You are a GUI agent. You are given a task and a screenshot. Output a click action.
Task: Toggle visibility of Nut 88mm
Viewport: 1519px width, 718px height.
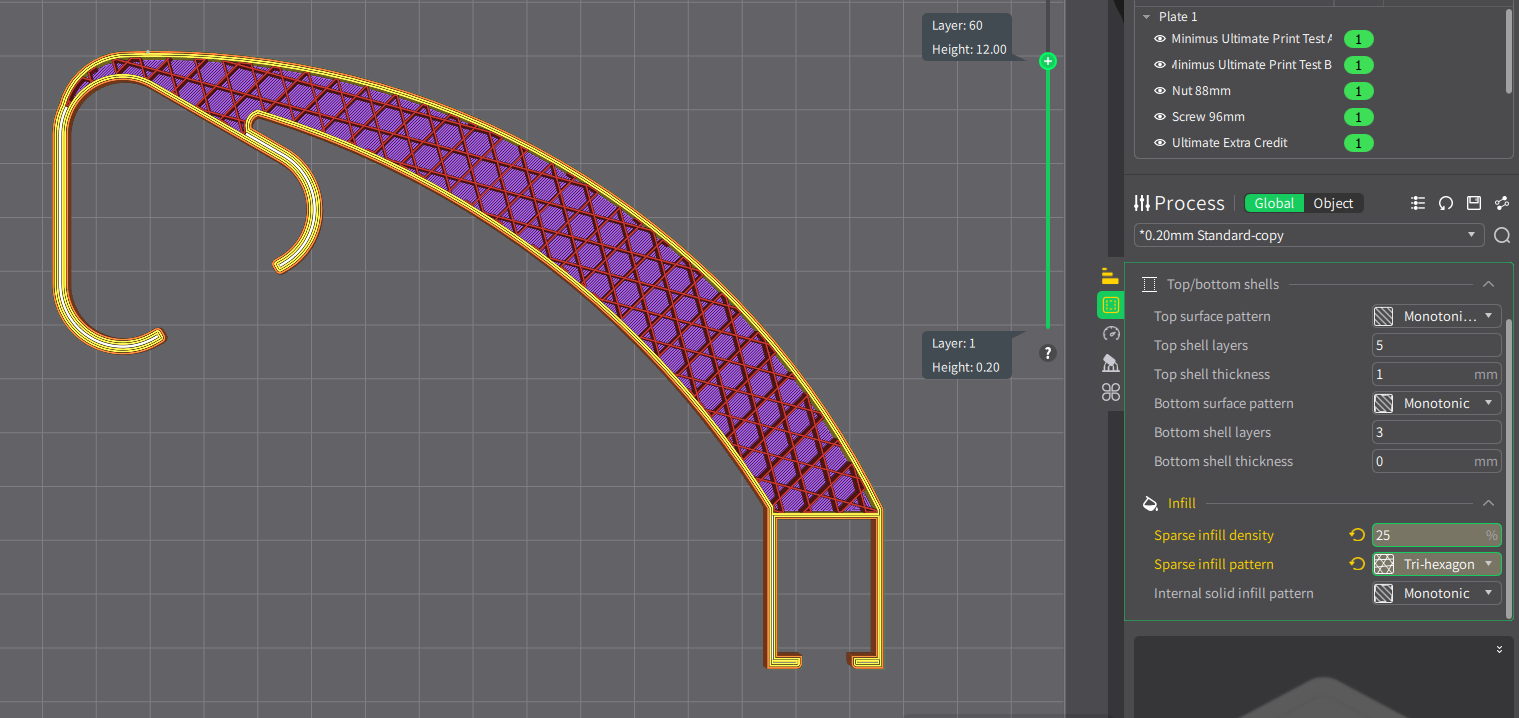coord(1160,91)
